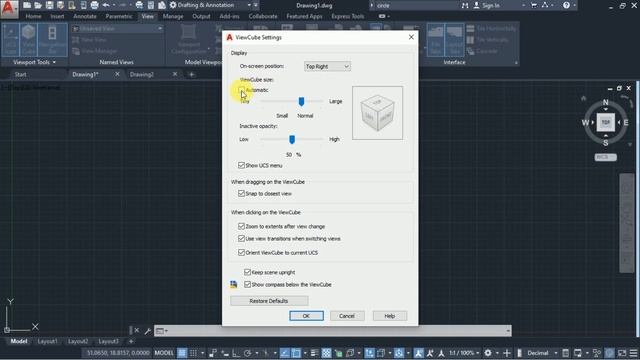This screenshot has height=360, width=640.
Task: Toggle polar tracking in the status bar
Action: (x=247, y=353)
